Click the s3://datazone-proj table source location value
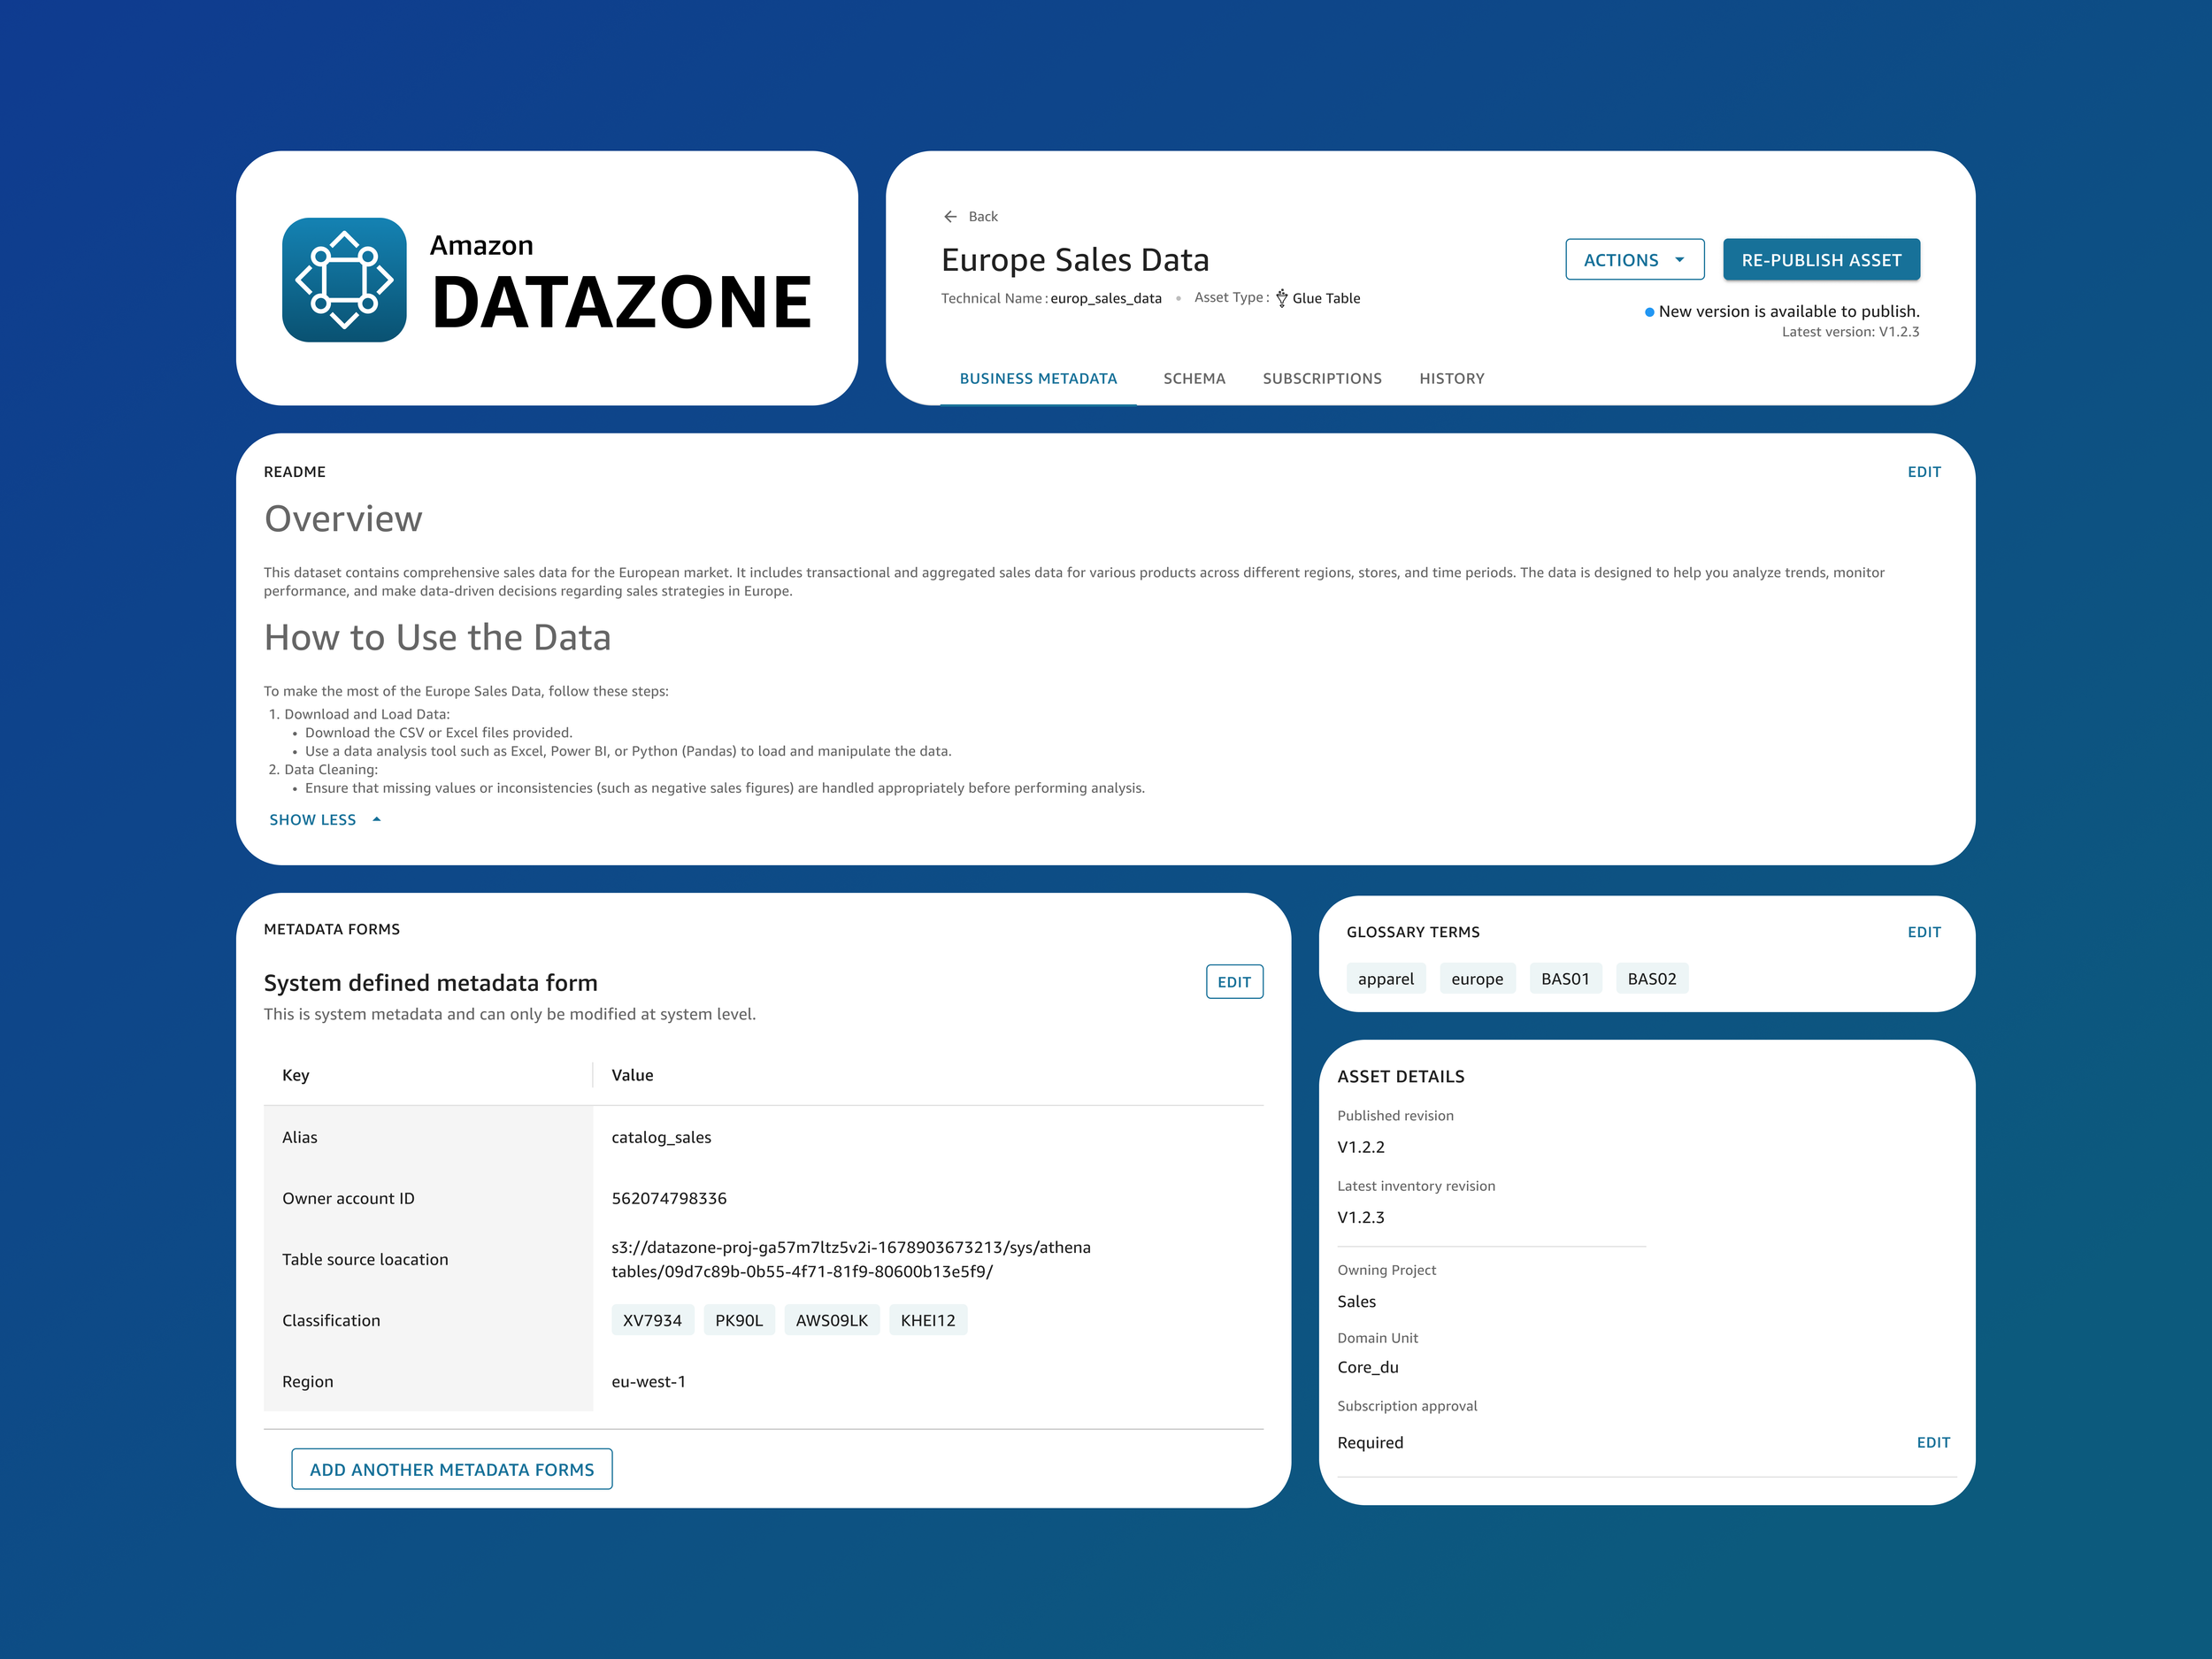Screen dimensions: 2212x1659 pyautogui.click(x=851, y=1259)
